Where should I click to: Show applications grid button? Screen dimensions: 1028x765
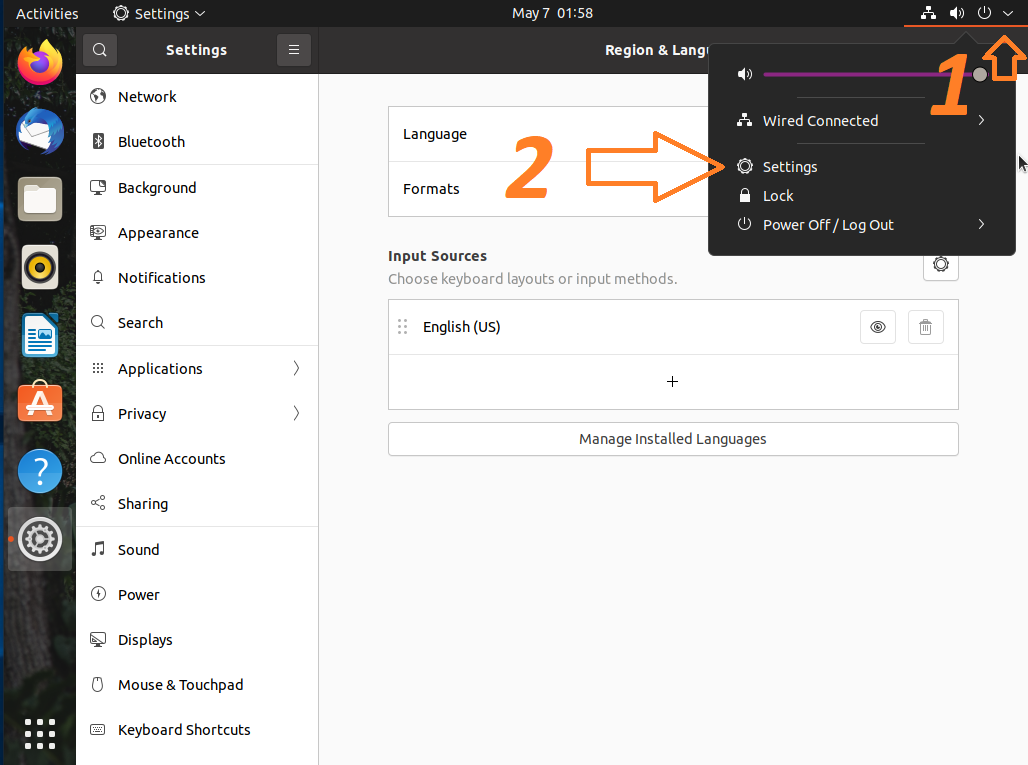[x=40, y=731]
